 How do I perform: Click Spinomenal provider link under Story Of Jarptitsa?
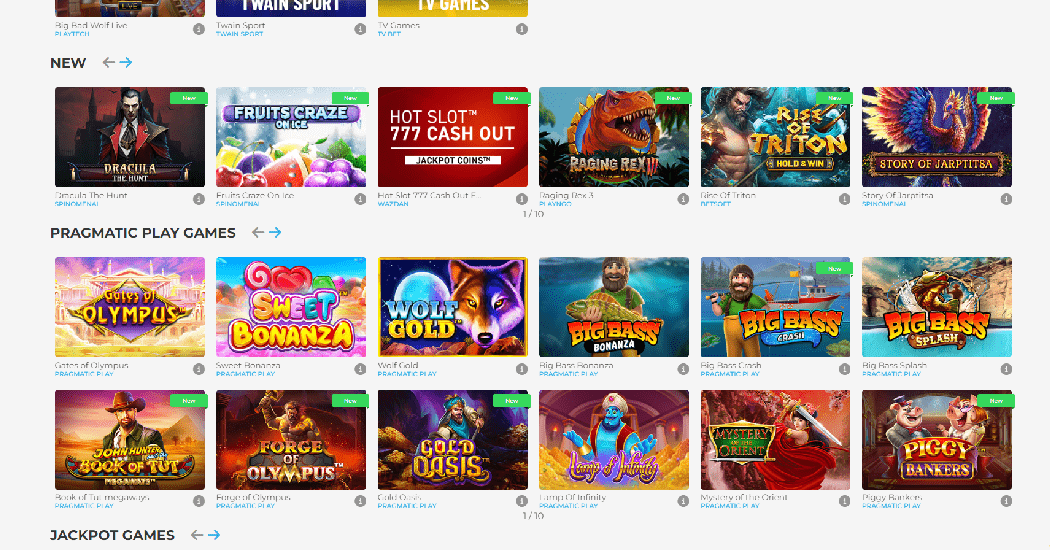tap(884, 204)
